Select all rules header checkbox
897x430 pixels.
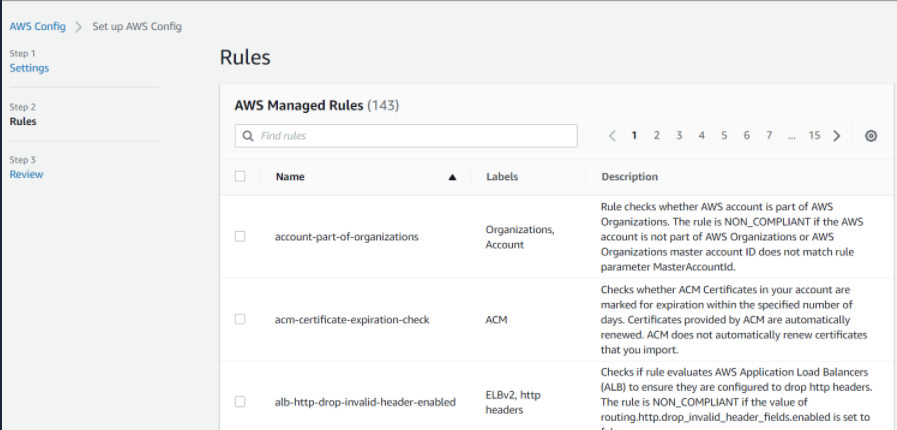coord(240,176)
